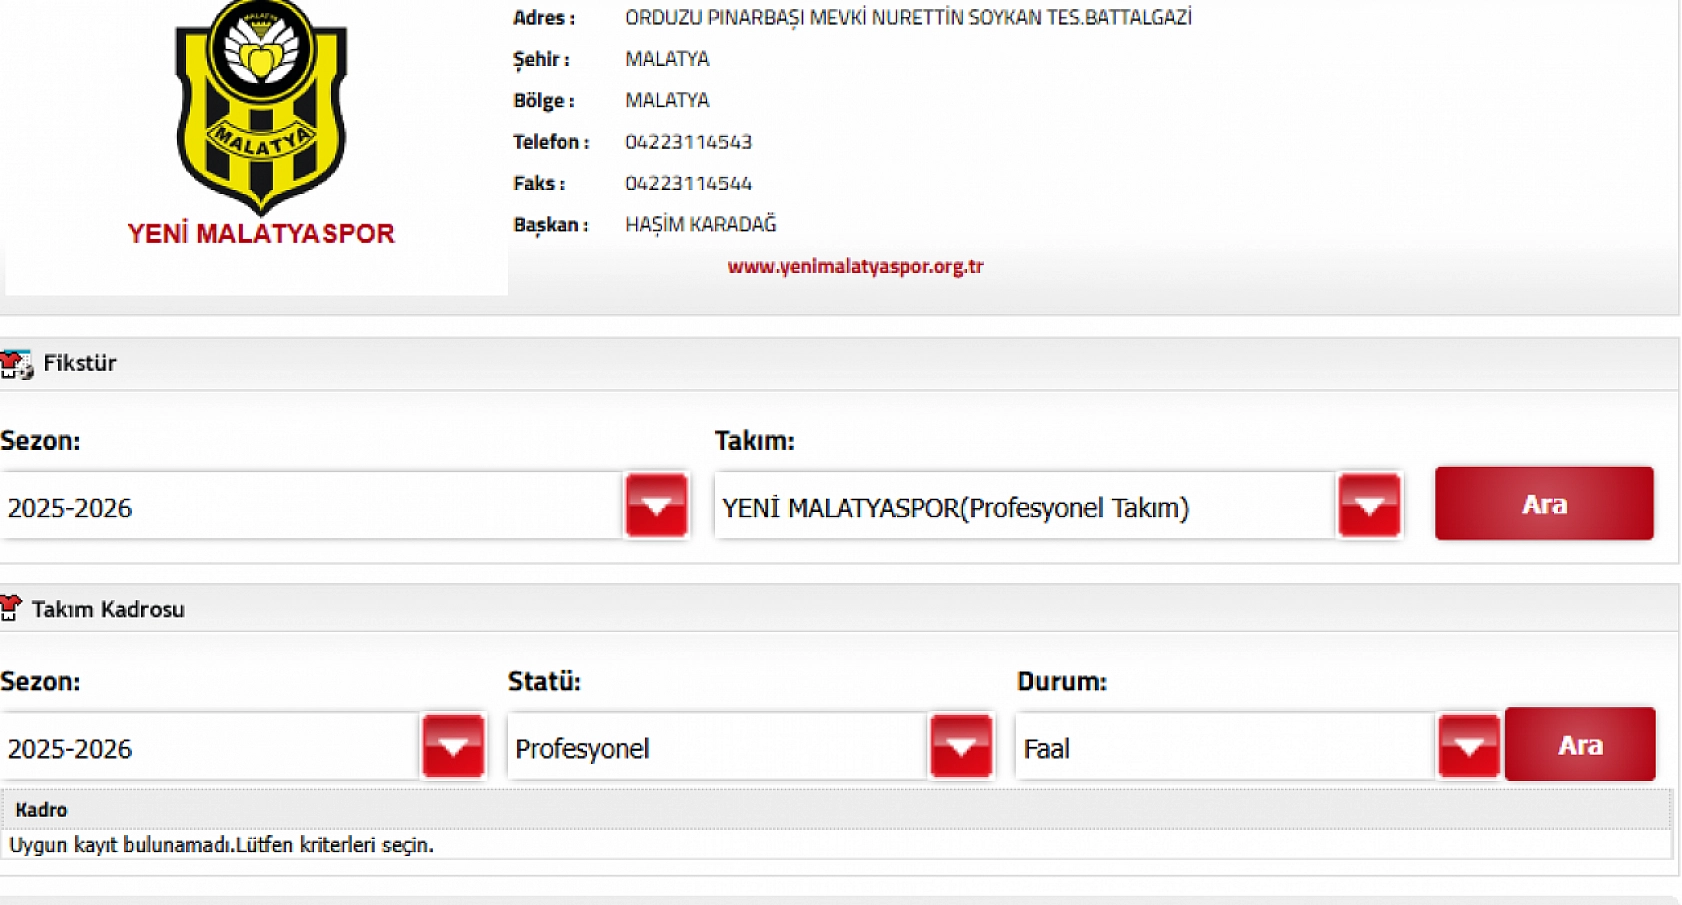Click the Takım Kadrosu section title
The width and height of the screenshot is (1682, 905).
(x=108, y=609)
